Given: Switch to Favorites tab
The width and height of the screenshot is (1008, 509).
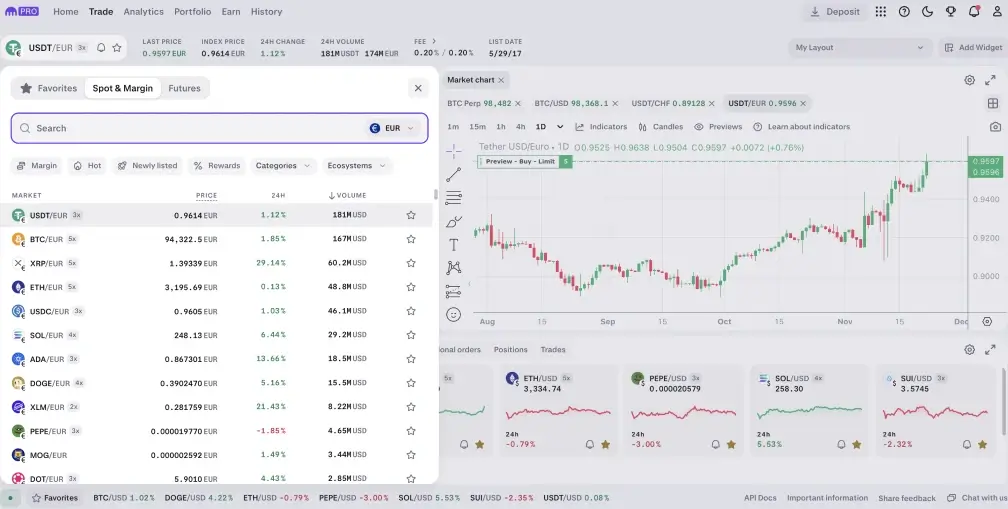Looking at the screenshot, I should pos(48,88).
